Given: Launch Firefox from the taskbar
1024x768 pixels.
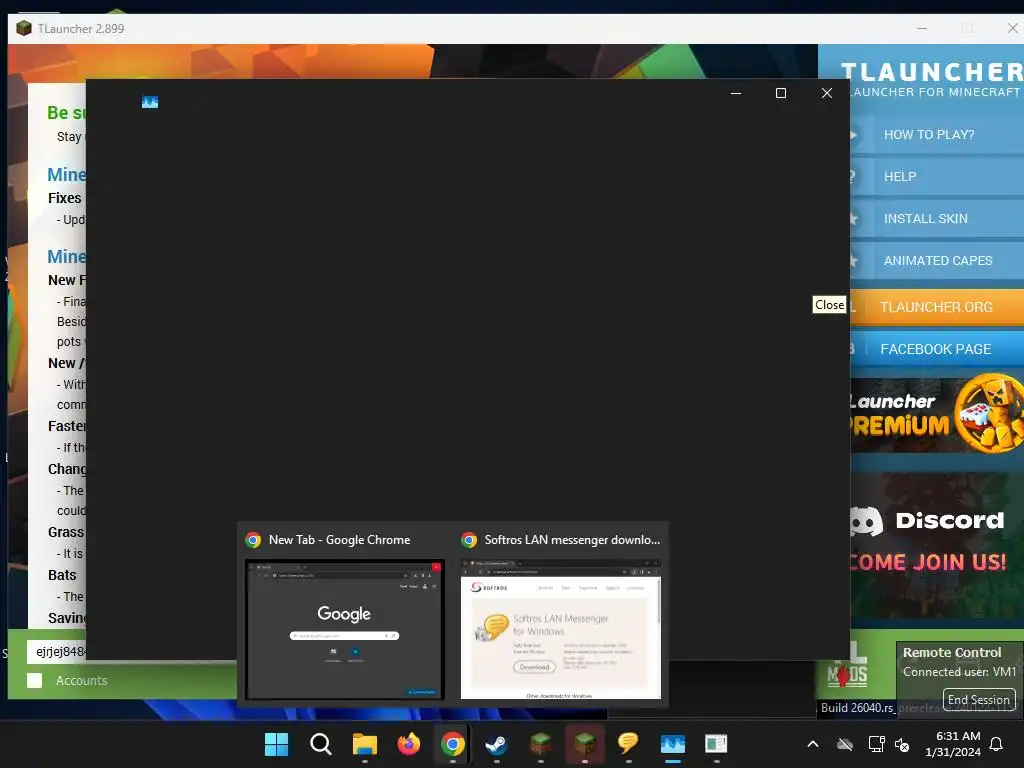Looking at the screenshot, I should point(409,744).
